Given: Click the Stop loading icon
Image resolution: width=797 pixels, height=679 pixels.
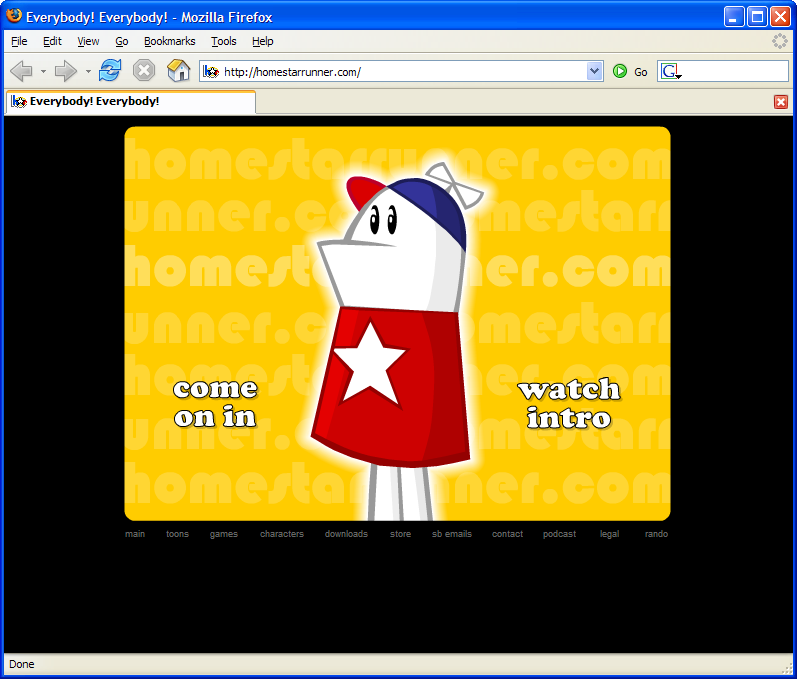Looking at the screenshot, I should 144,71.
